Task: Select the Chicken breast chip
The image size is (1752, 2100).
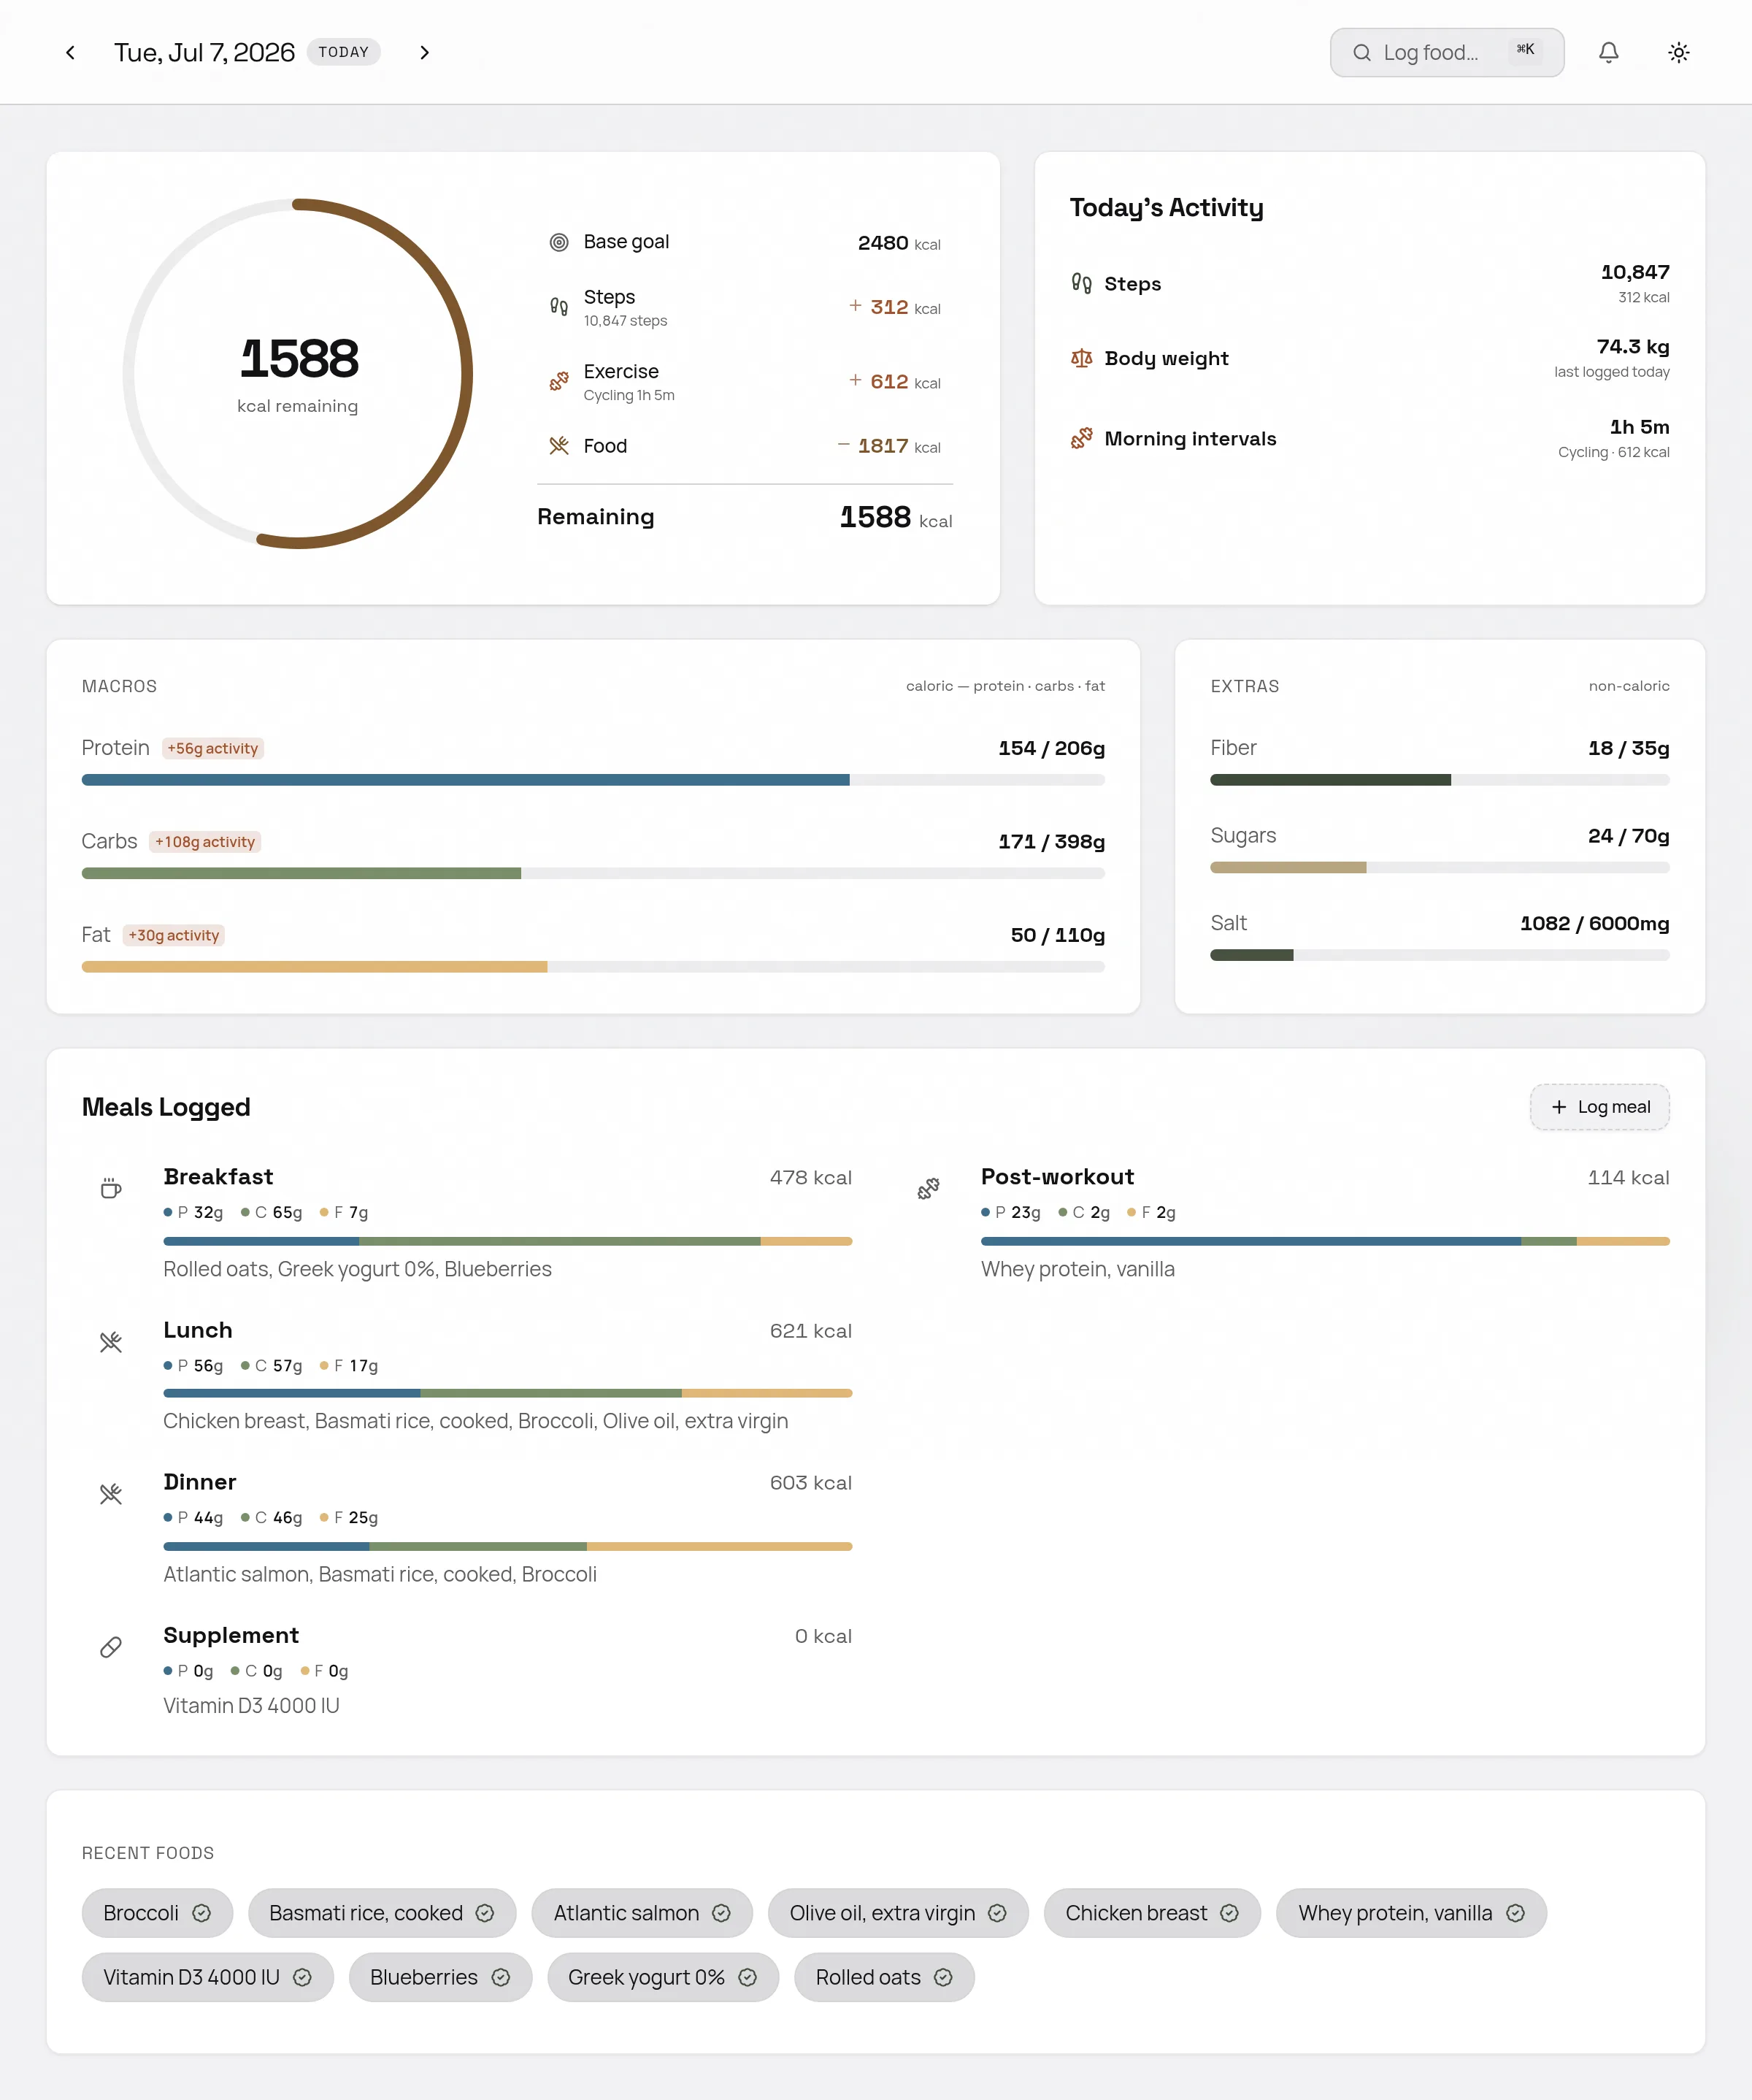Action: point(1152,1913)
